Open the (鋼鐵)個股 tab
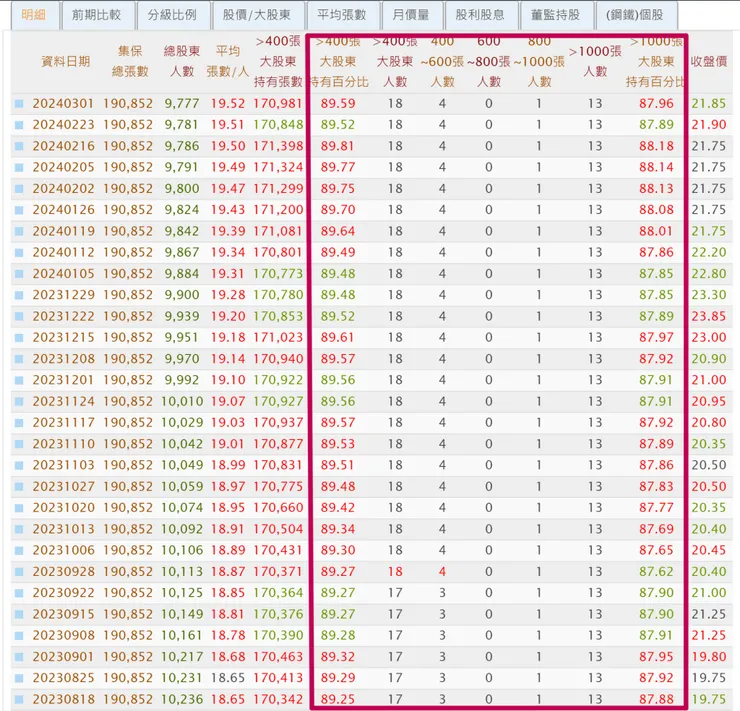 click(x=635, y=15)
